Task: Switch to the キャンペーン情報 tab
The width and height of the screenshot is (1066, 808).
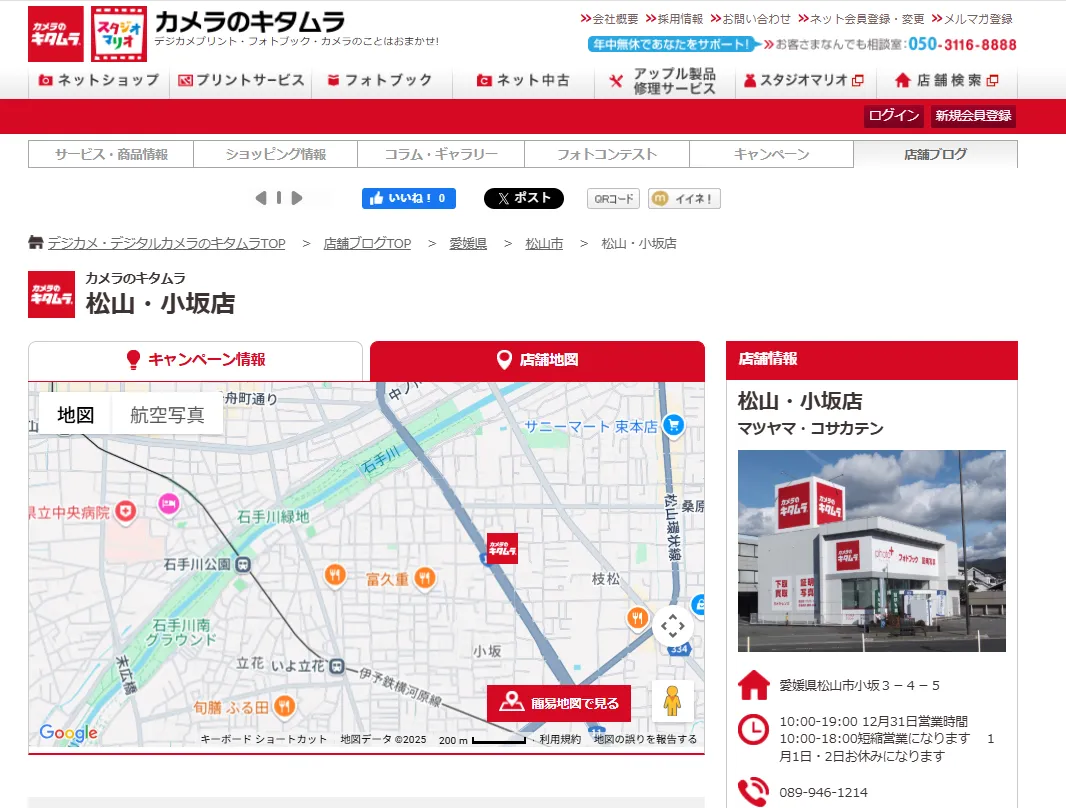Action: (196, 360)
